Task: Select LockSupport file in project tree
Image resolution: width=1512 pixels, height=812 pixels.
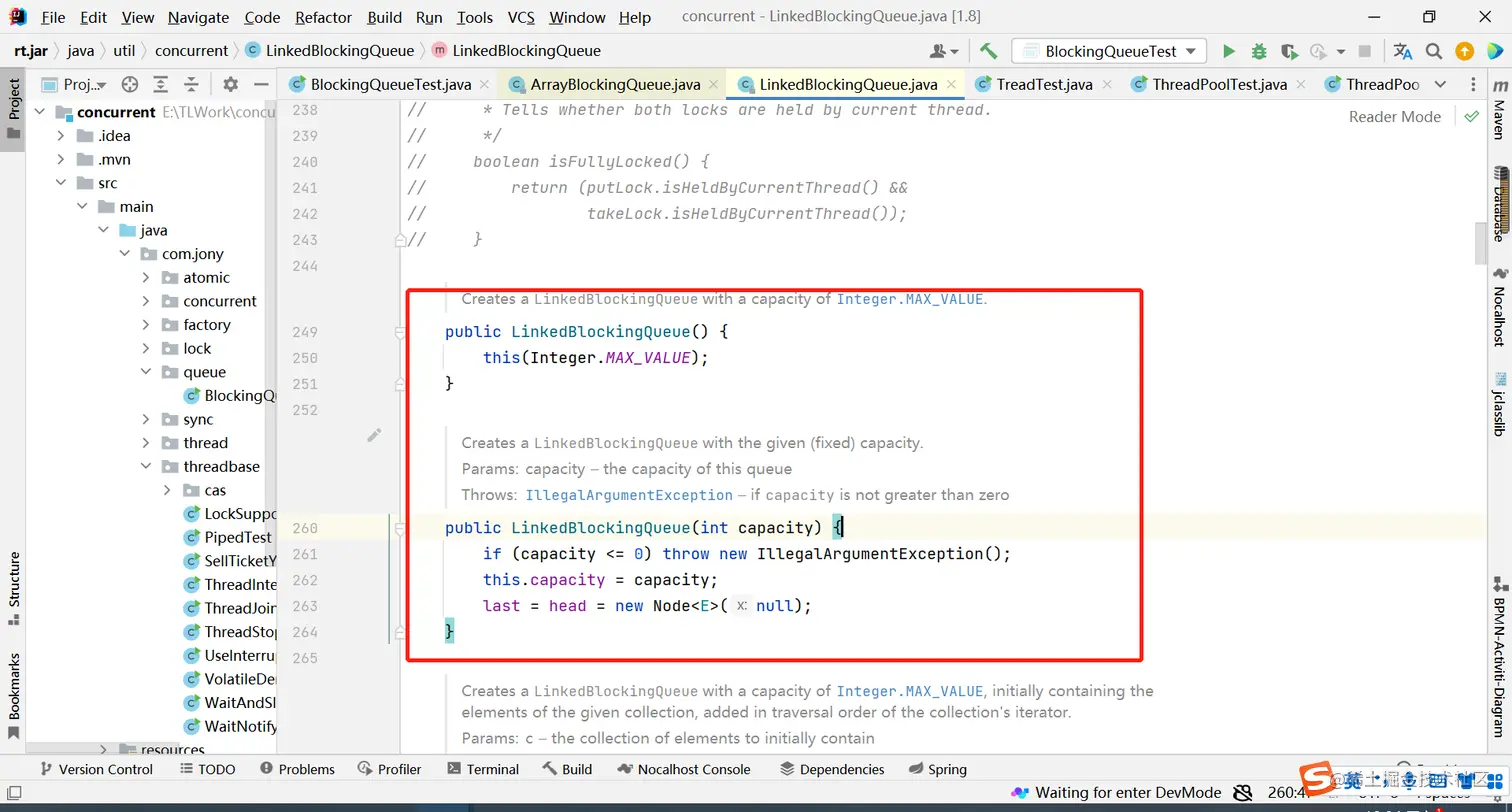Action: point(228,514)
